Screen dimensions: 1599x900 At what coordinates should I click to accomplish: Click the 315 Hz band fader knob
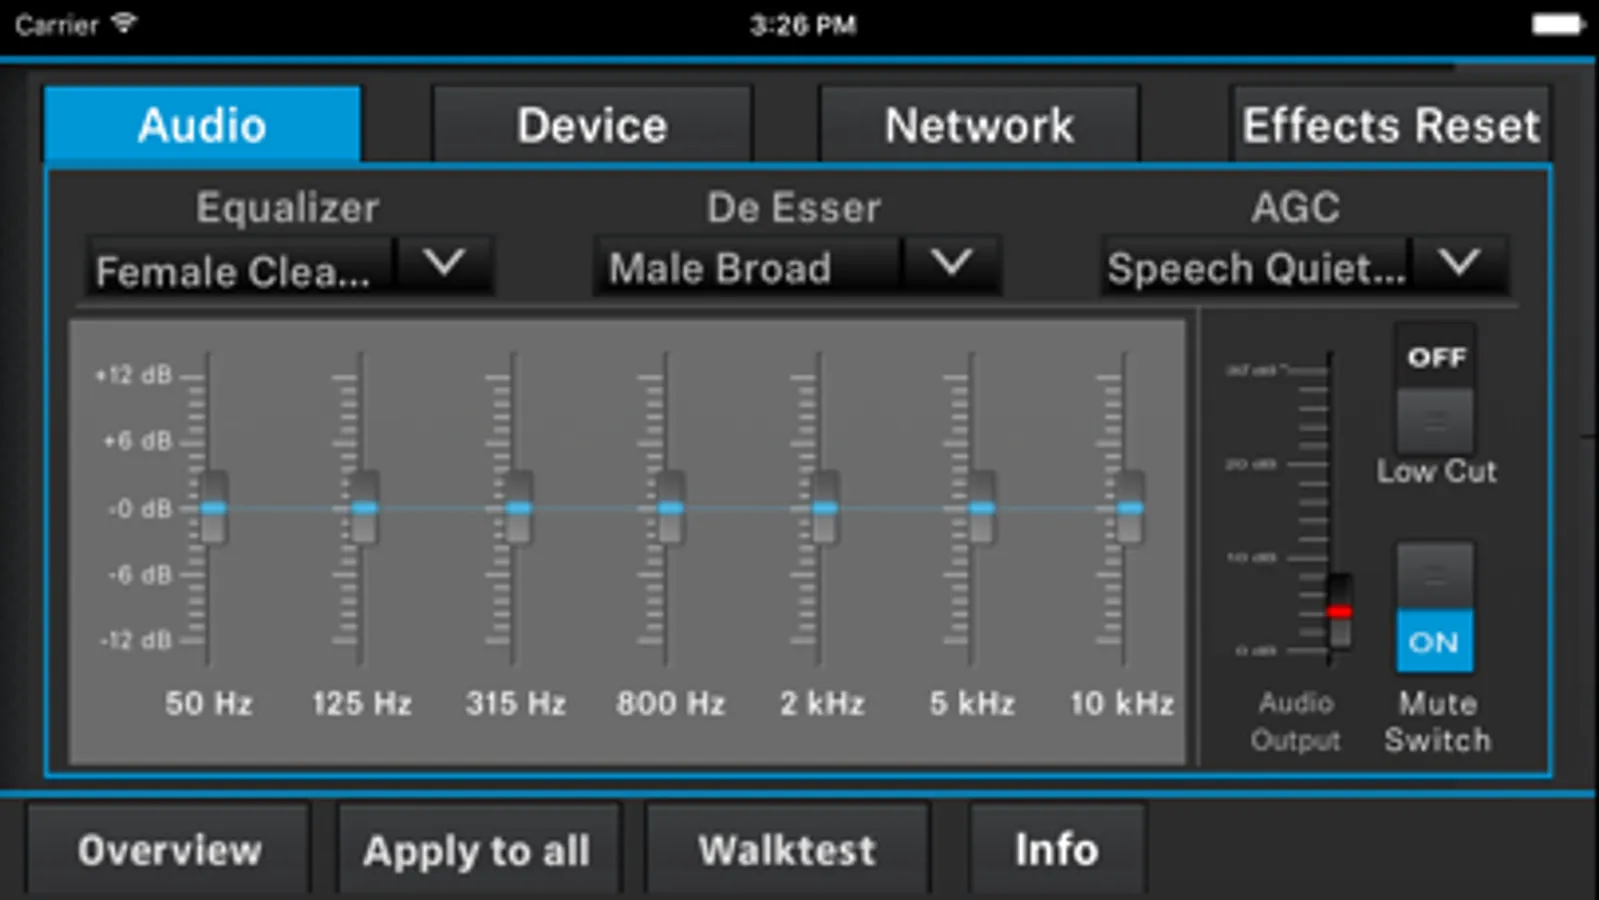coord(518,508)
